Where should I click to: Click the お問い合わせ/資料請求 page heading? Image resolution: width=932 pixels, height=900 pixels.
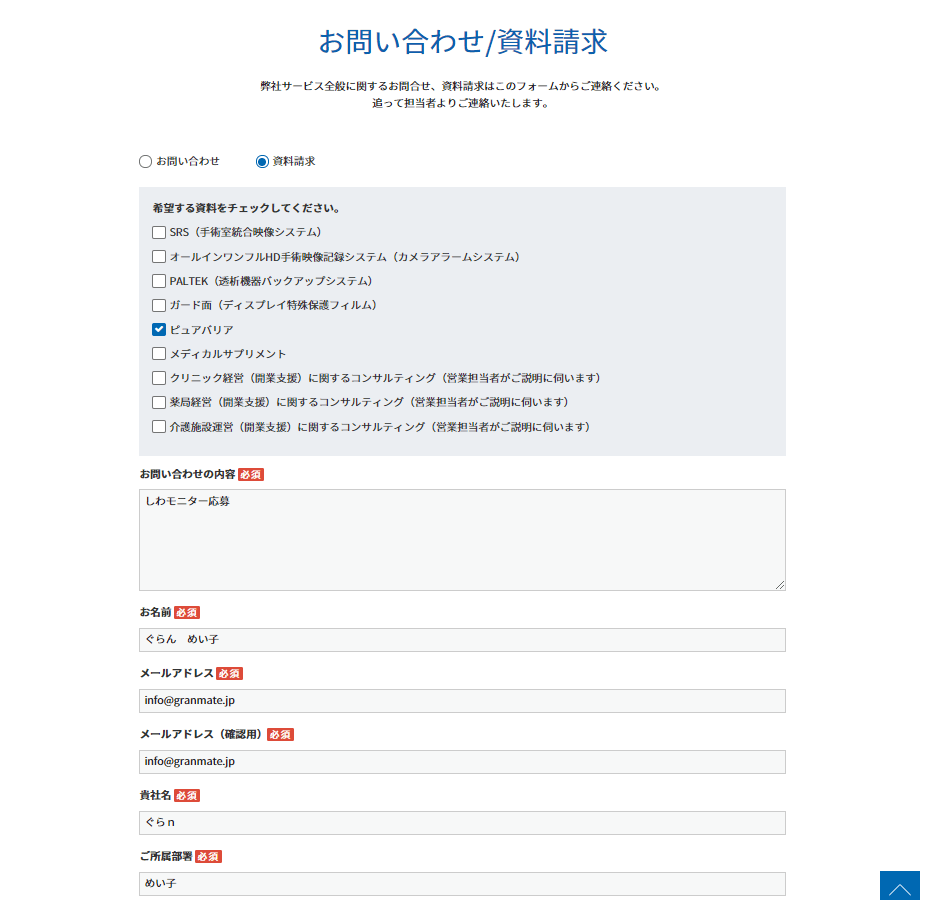(463, 42)
